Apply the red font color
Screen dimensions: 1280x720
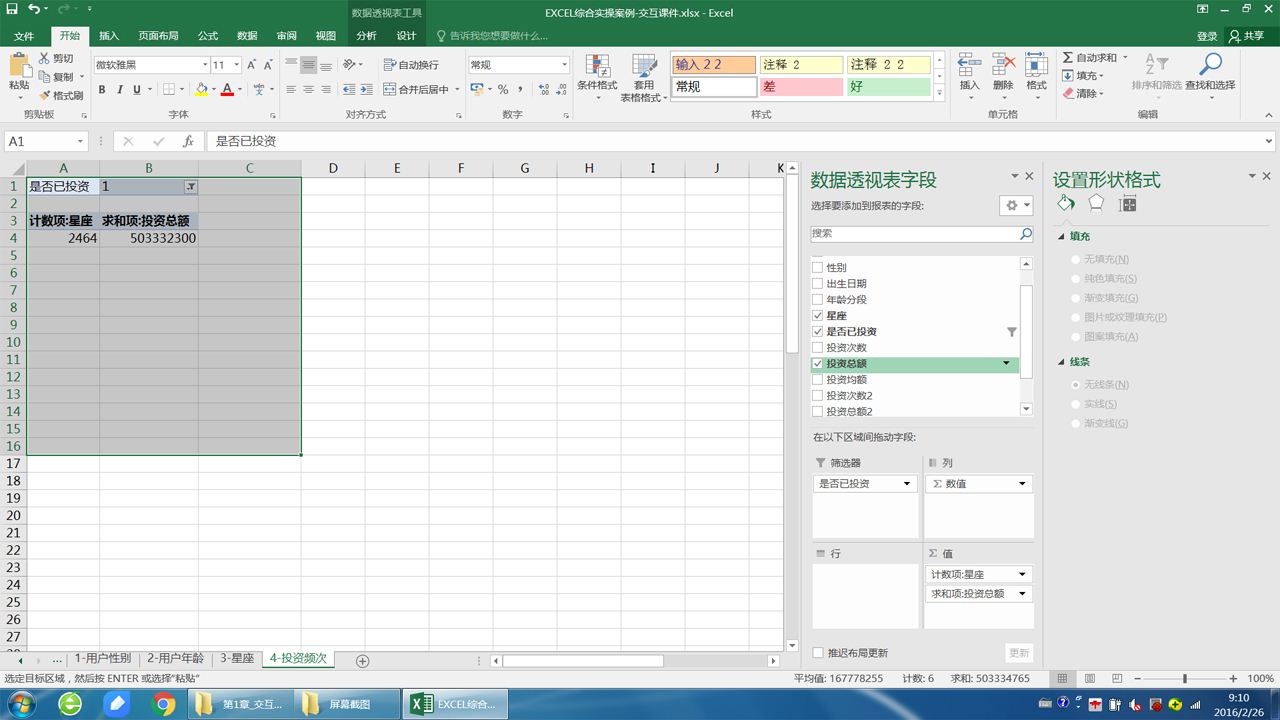[227, 90]
